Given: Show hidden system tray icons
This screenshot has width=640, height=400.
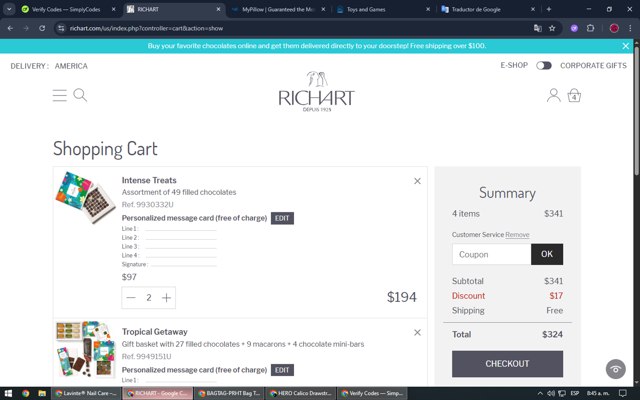Looking at the screenshot, I should pos(540,393).
